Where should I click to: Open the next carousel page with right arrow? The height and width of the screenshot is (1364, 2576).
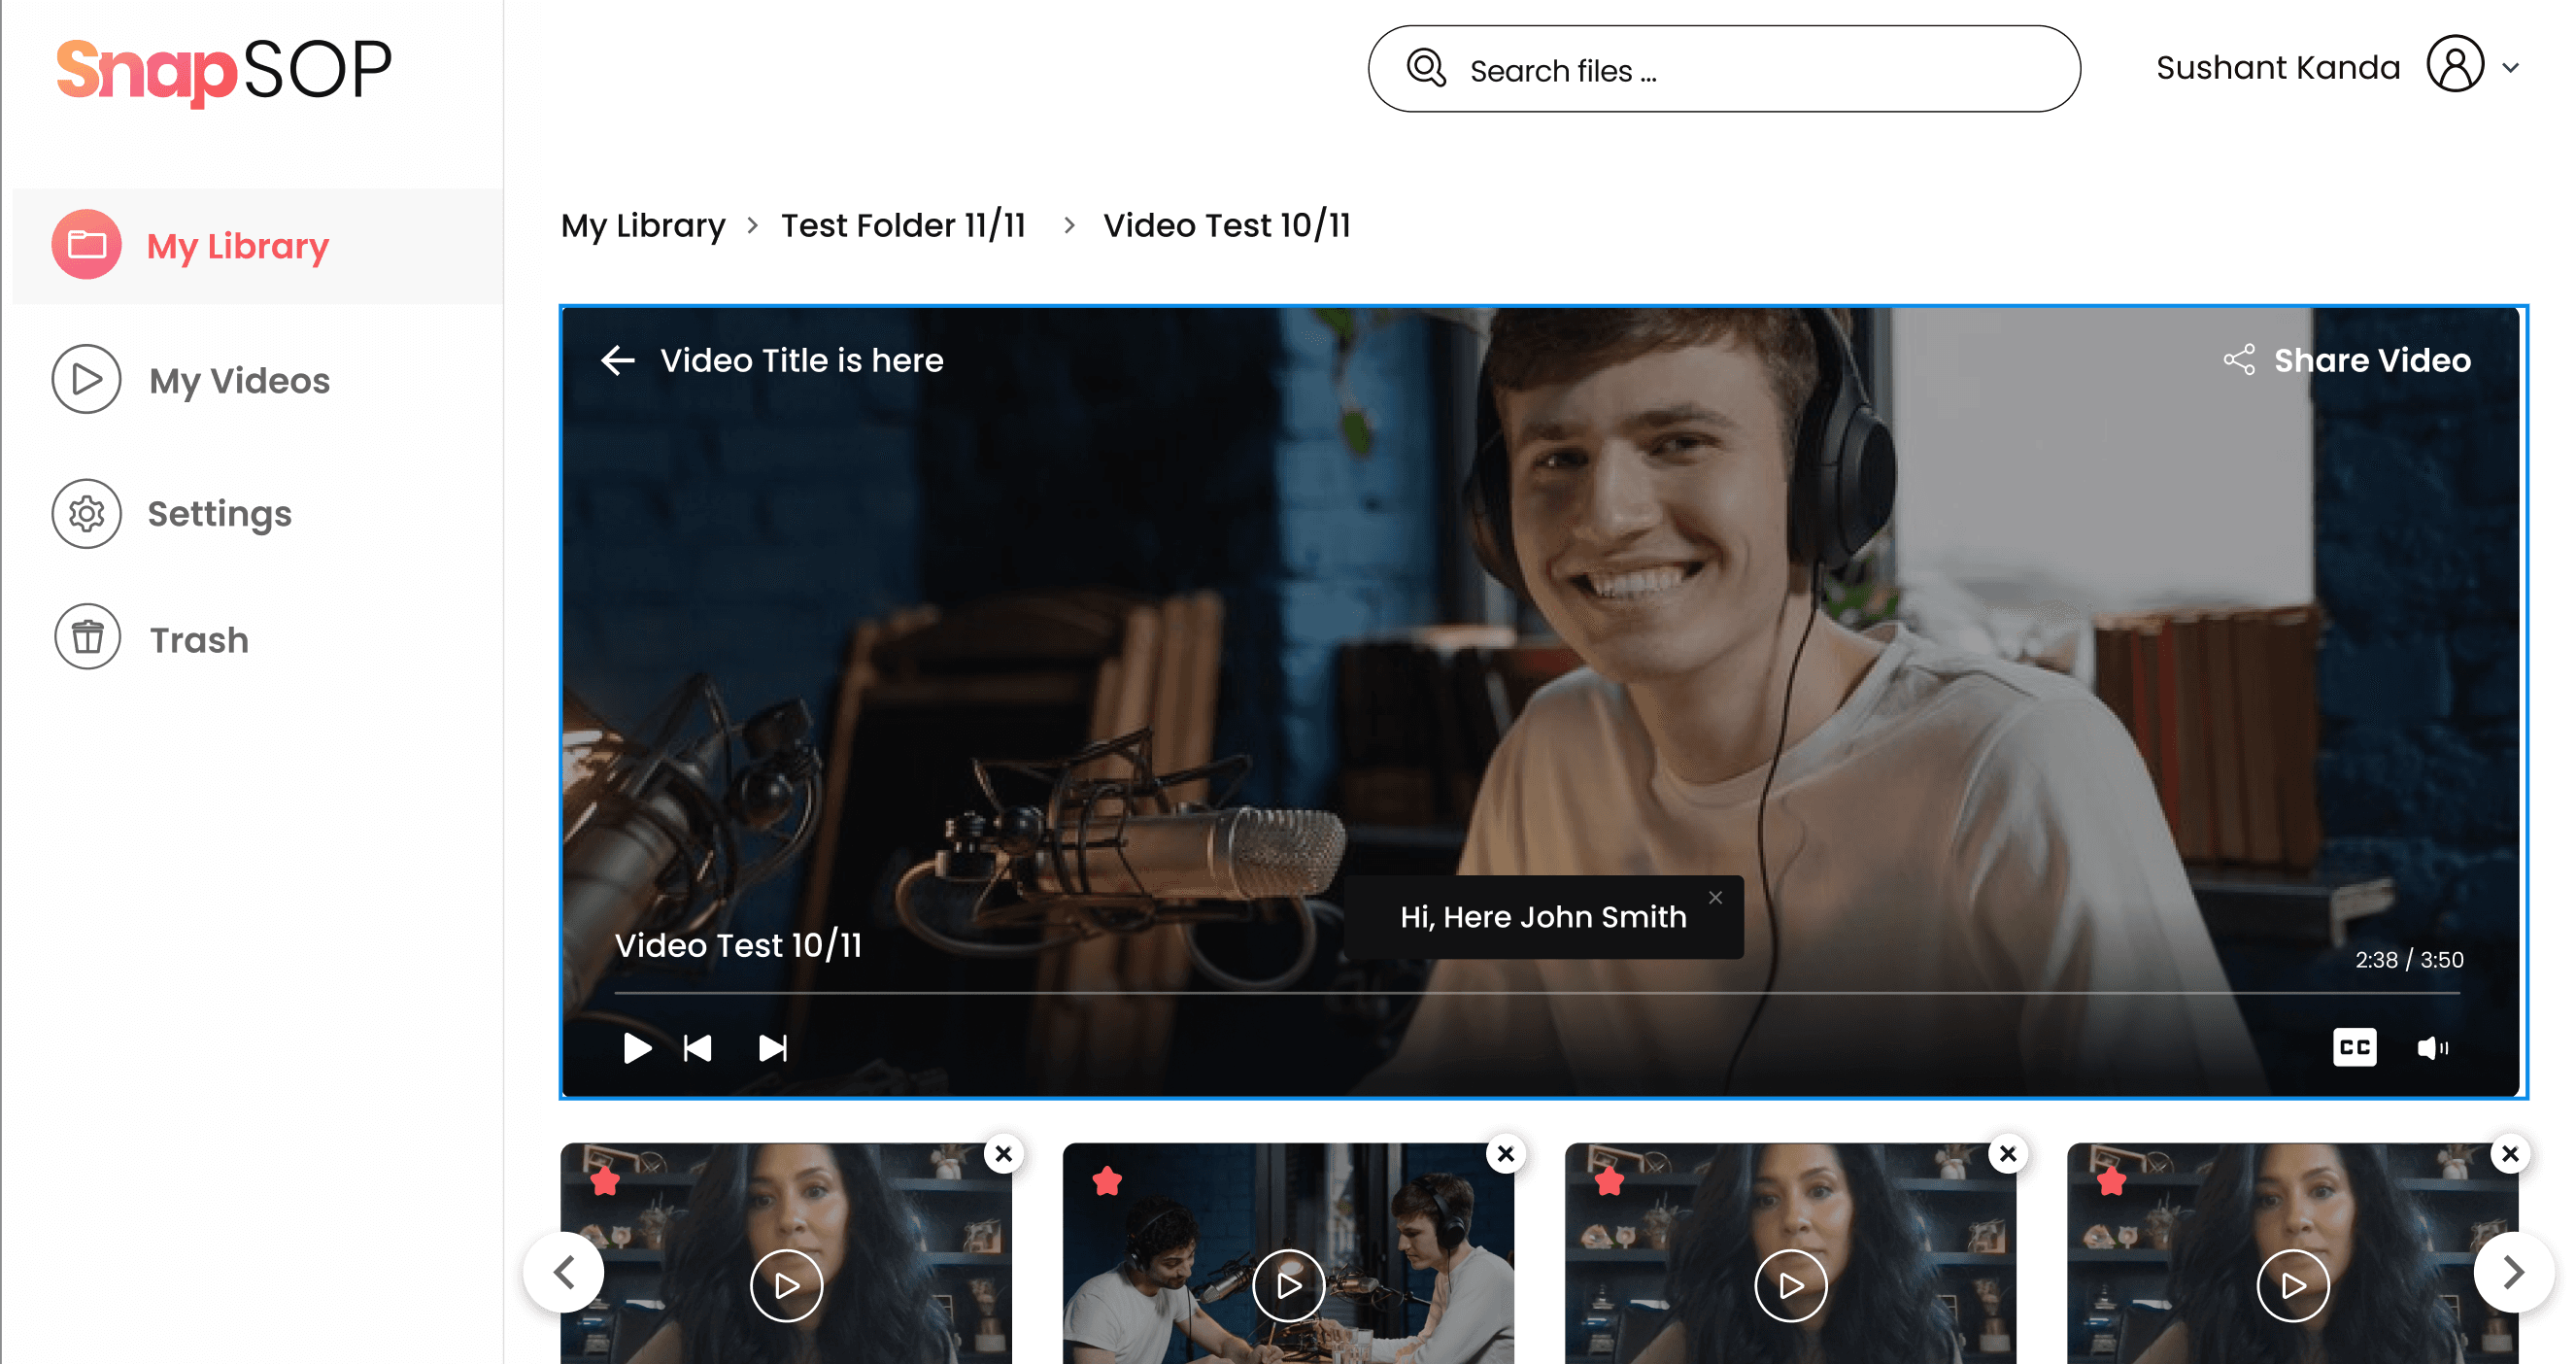tap(2512, 1272)
